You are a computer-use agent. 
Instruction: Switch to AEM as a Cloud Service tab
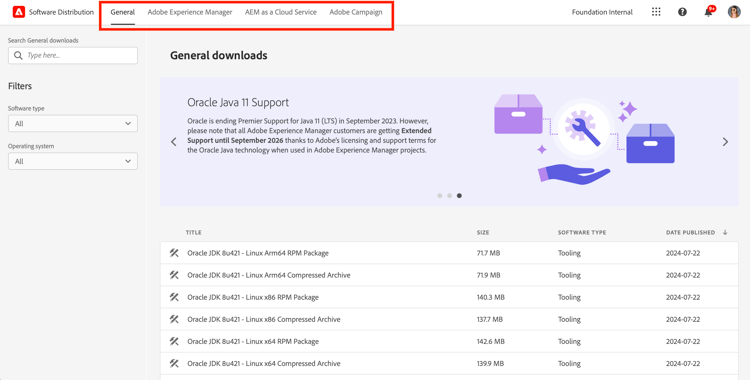(281, 12)
